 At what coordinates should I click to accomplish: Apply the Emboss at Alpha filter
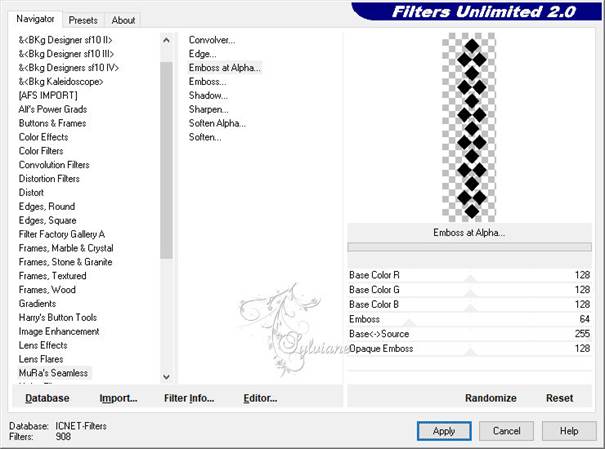point(444,431)
